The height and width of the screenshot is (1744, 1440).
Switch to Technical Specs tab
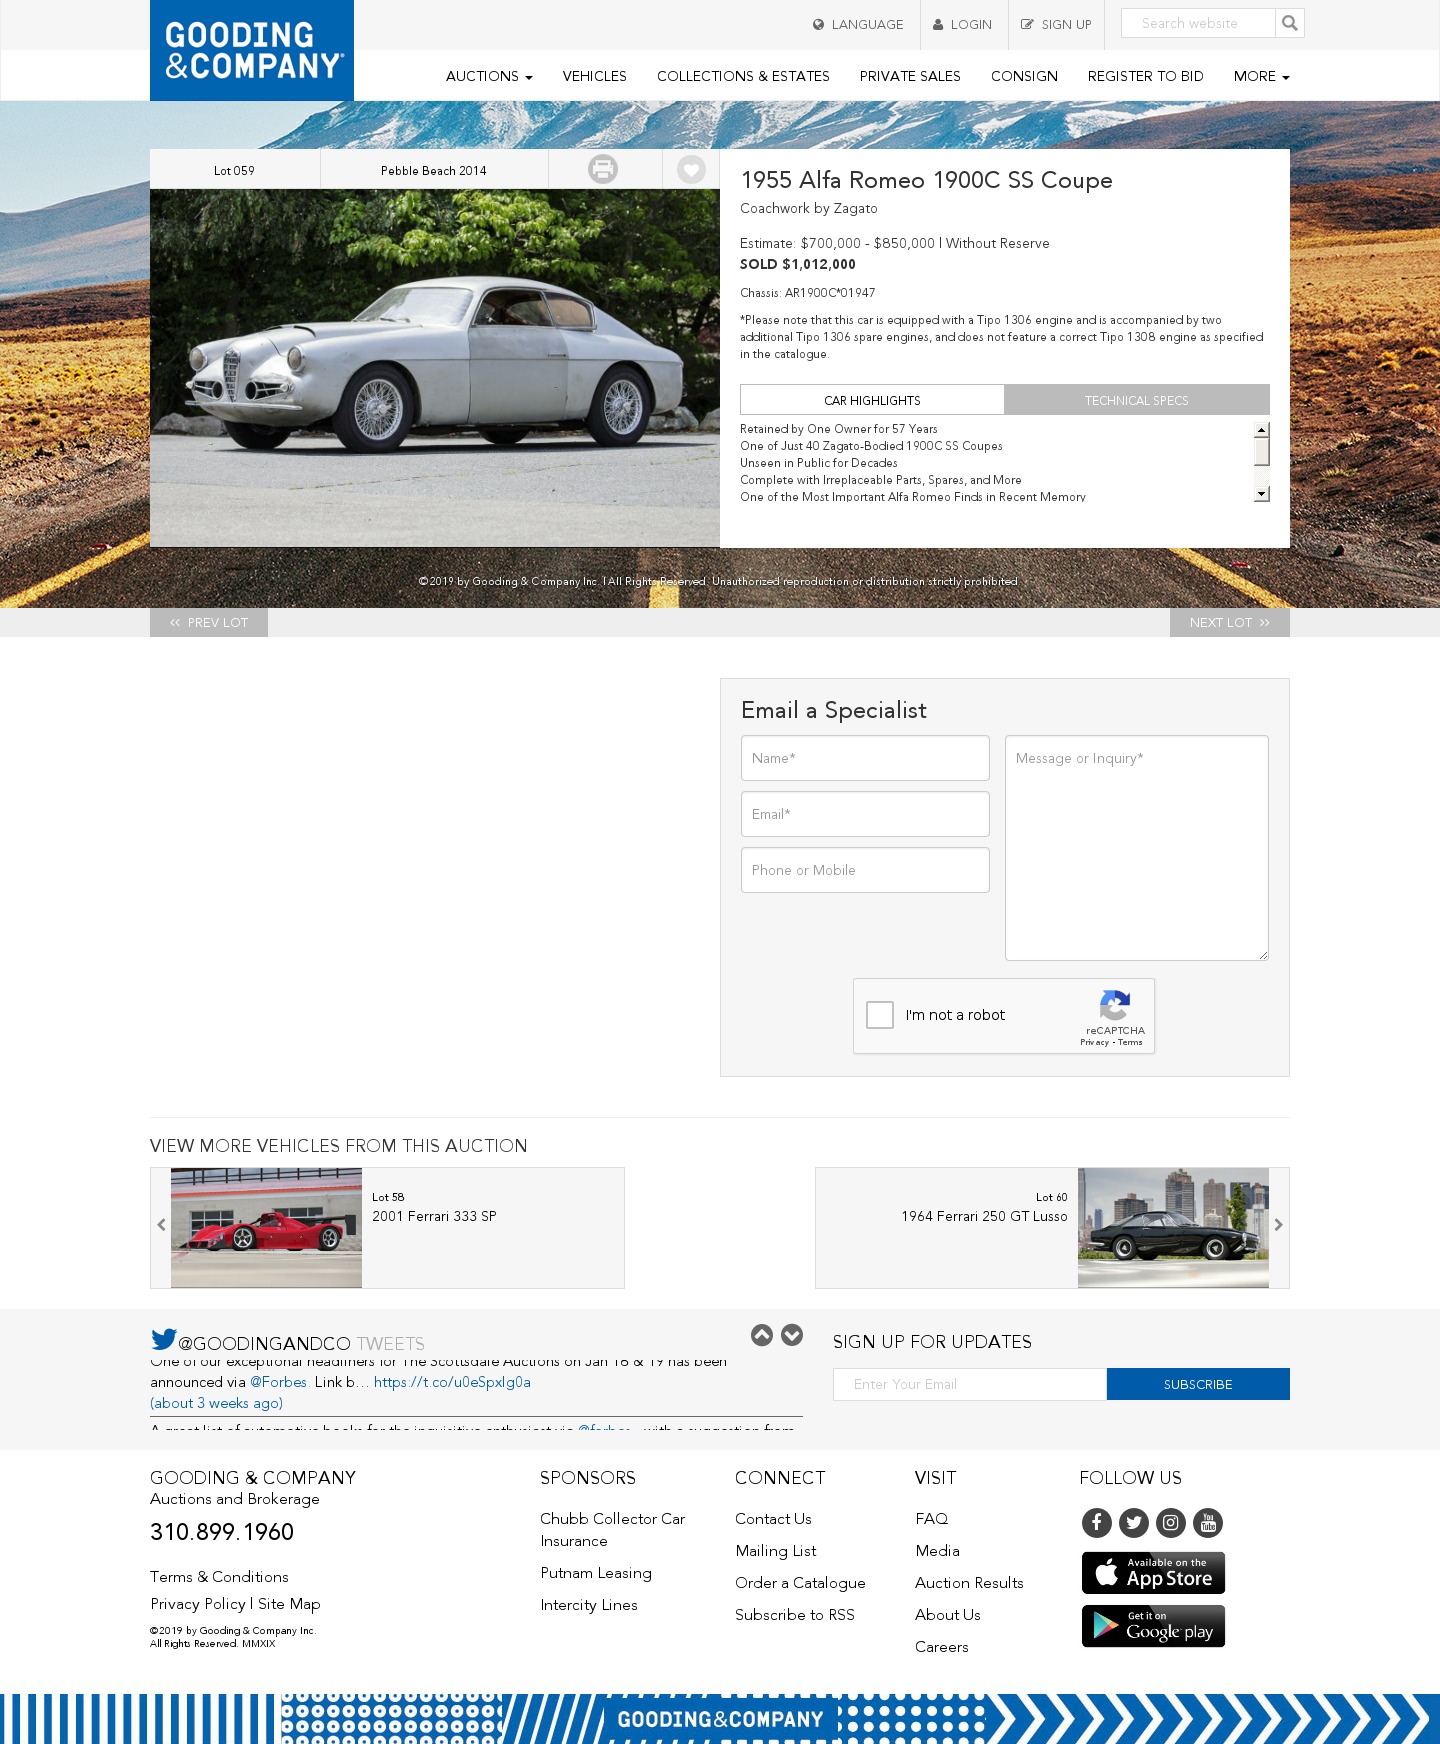click(1137, 400)
